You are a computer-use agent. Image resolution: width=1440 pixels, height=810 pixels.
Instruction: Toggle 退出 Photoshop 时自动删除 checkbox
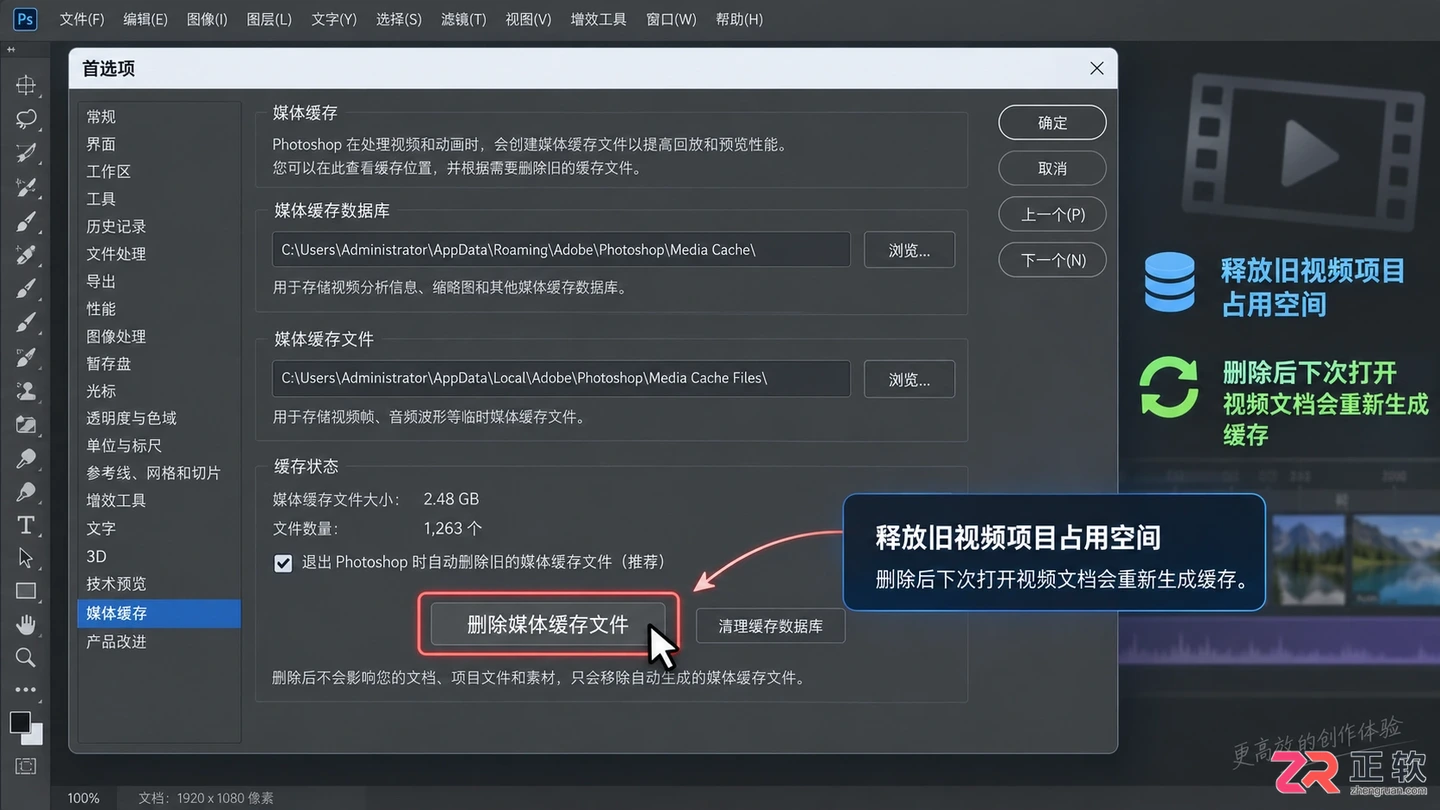point(283,563)
